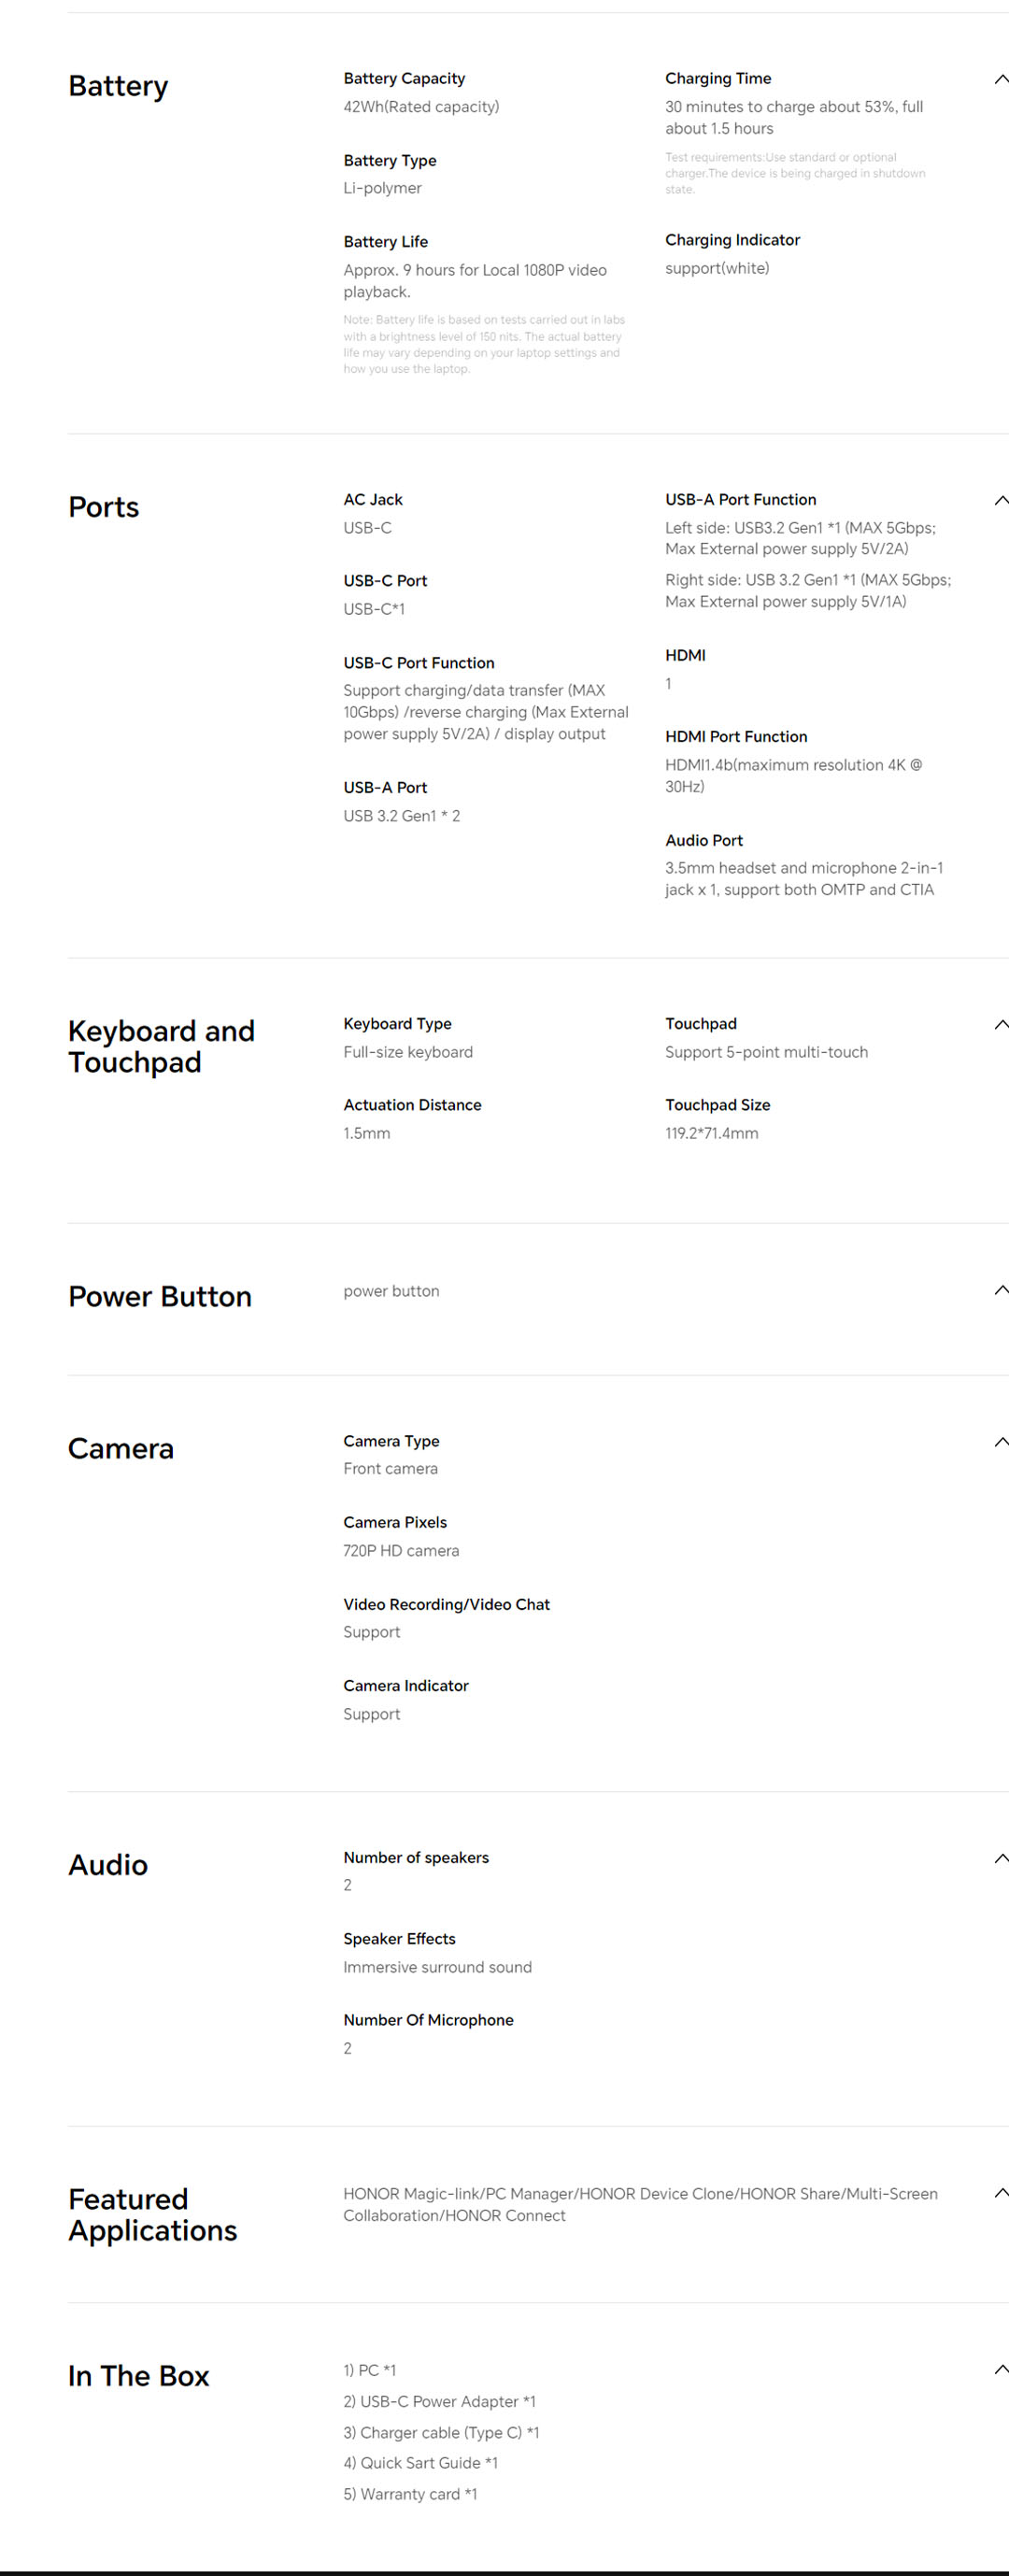Collapse the Power Button section chevron

click(1000, 1291)
